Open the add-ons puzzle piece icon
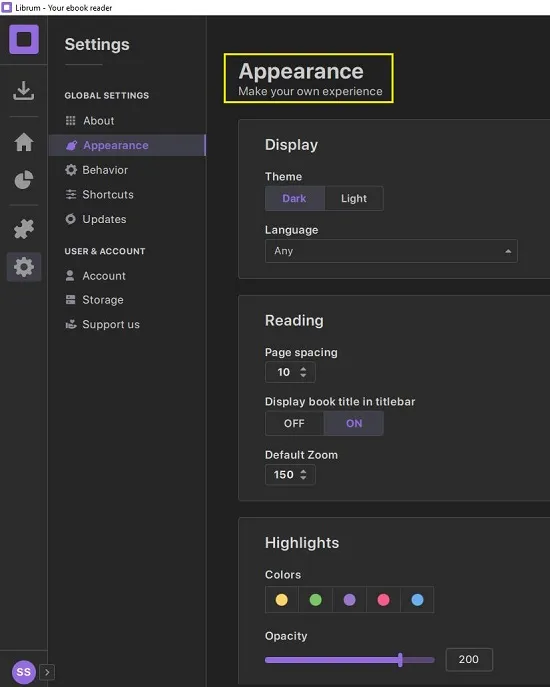 24,229
